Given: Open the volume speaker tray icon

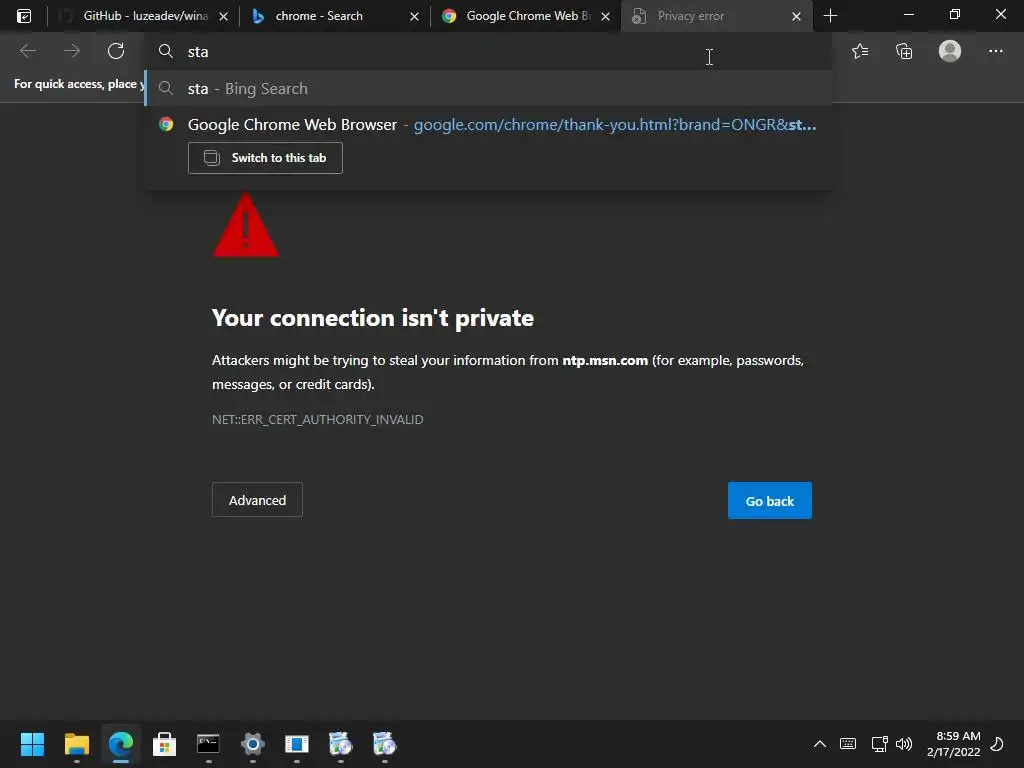Looking at the screenshot, I should (x=904, y=744).
